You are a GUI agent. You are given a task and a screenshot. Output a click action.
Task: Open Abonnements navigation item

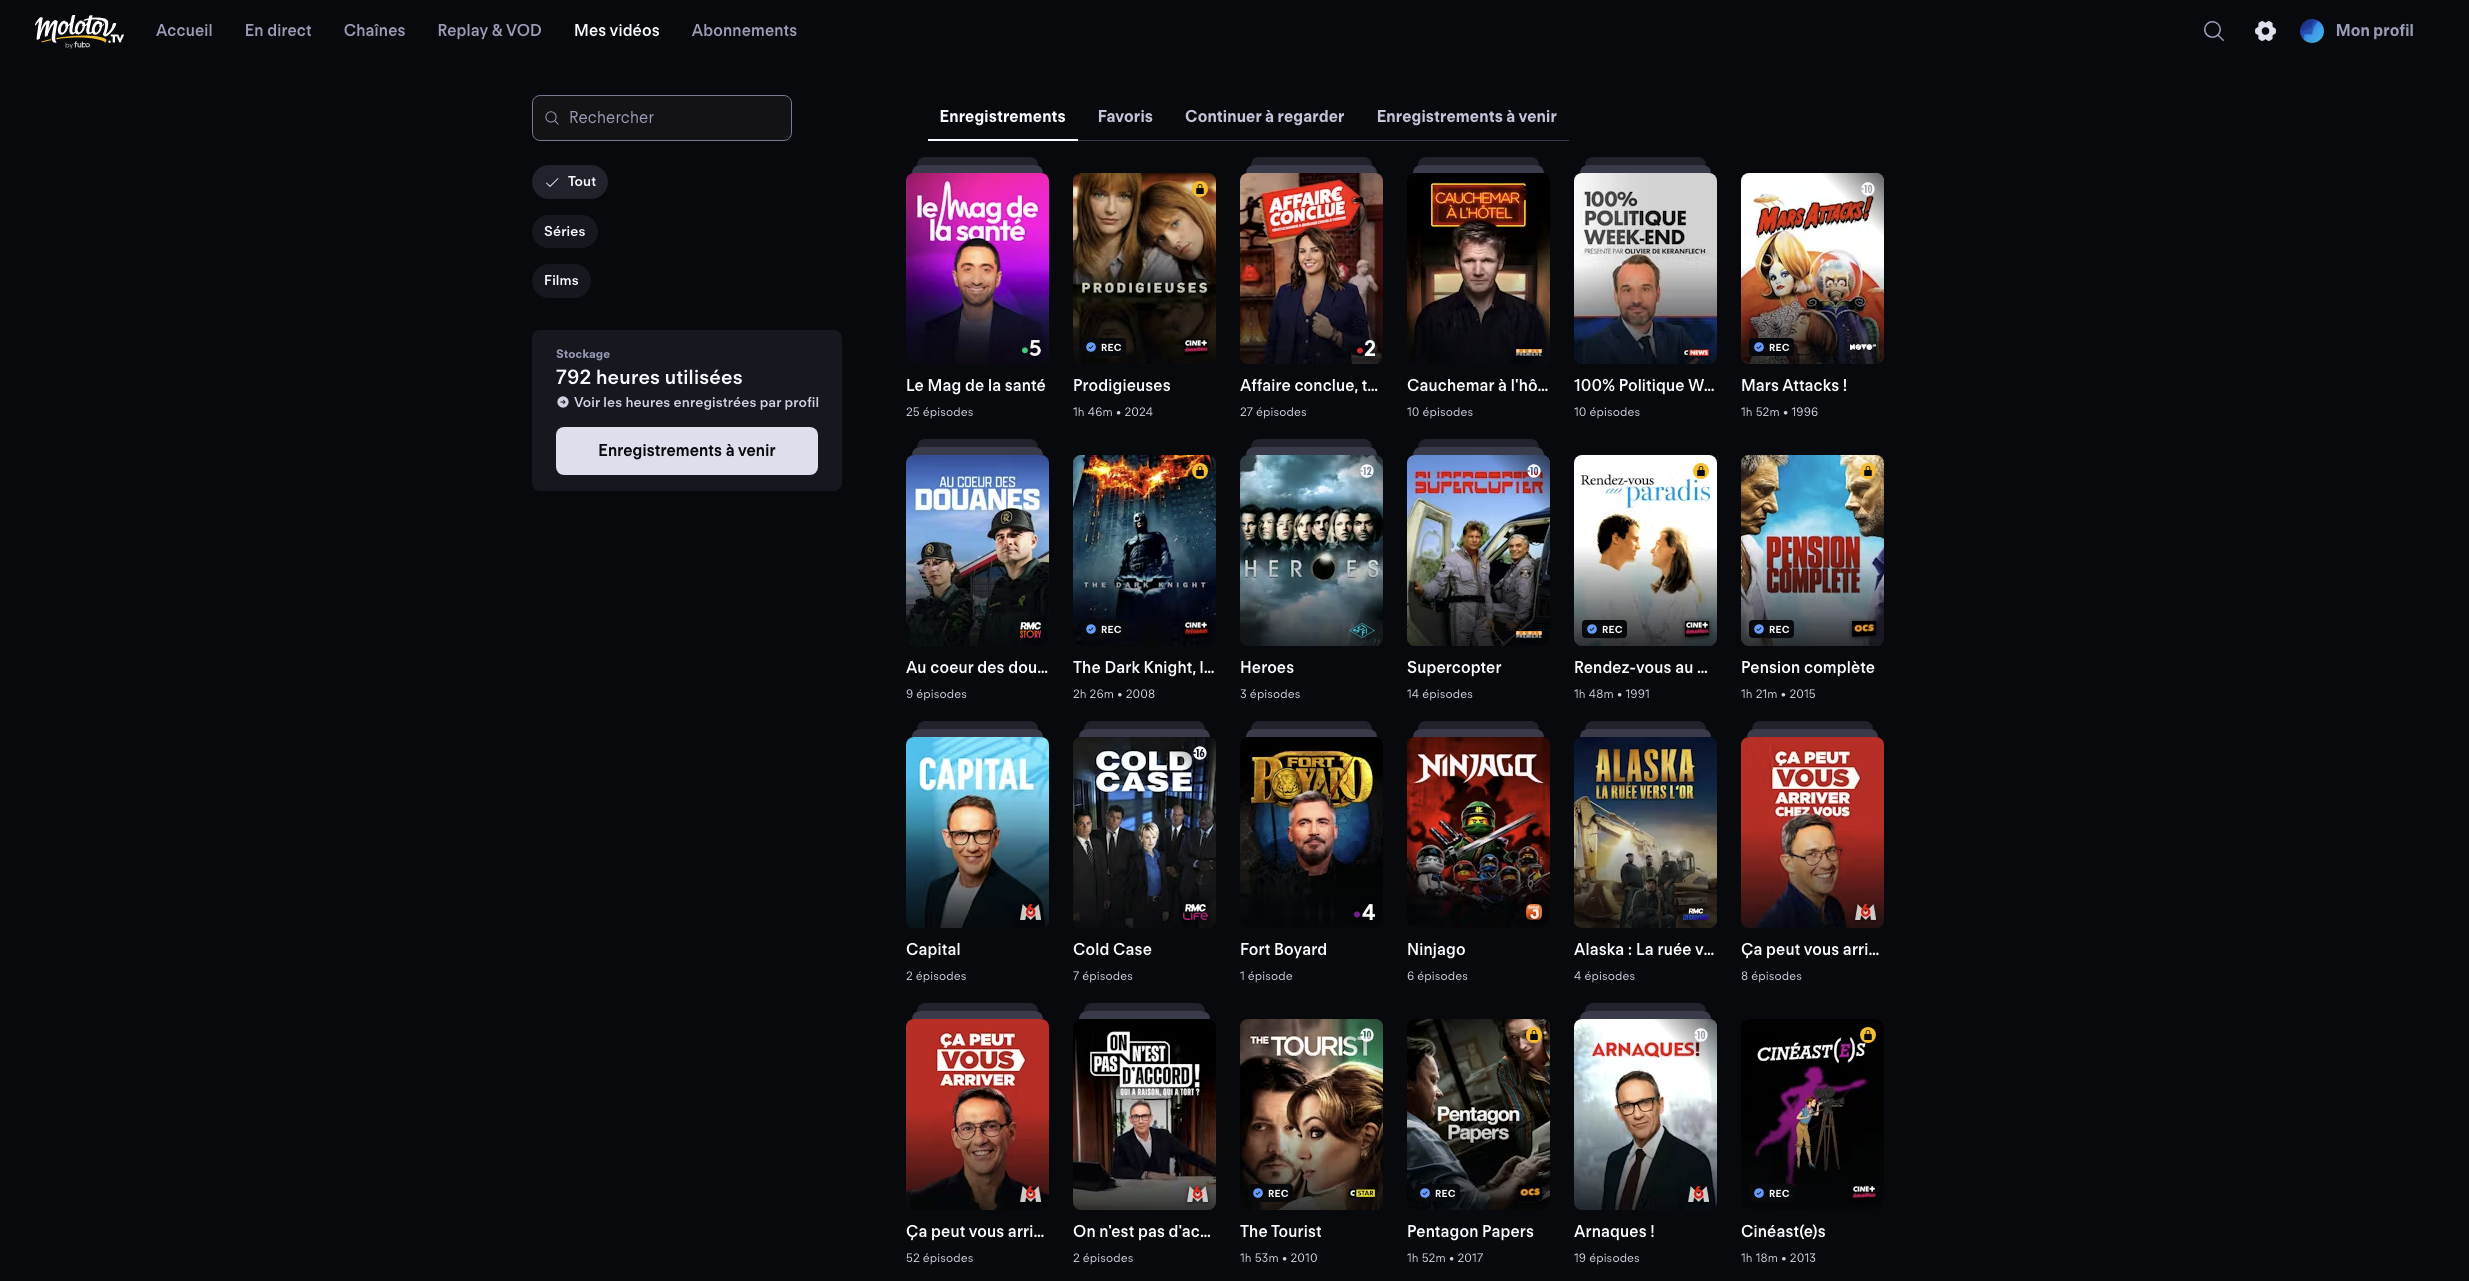point(744,31)
